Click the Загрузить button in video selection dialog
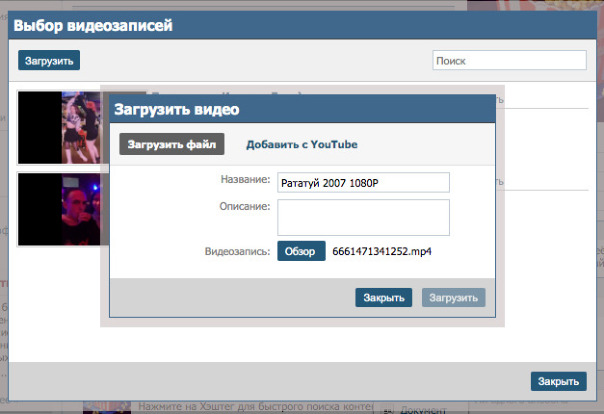604x414 pixels. coord(49,60)
